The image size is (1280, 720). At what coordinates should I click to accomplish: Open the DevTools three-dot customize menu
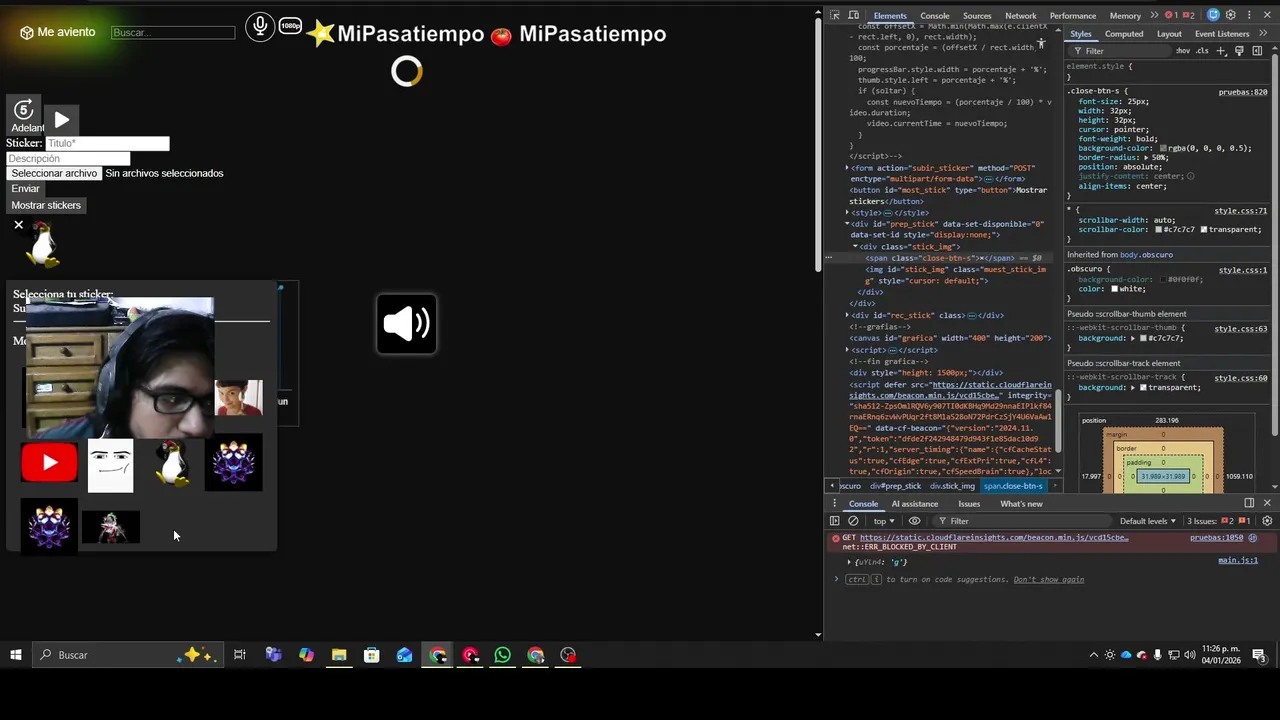point(1249,15)
